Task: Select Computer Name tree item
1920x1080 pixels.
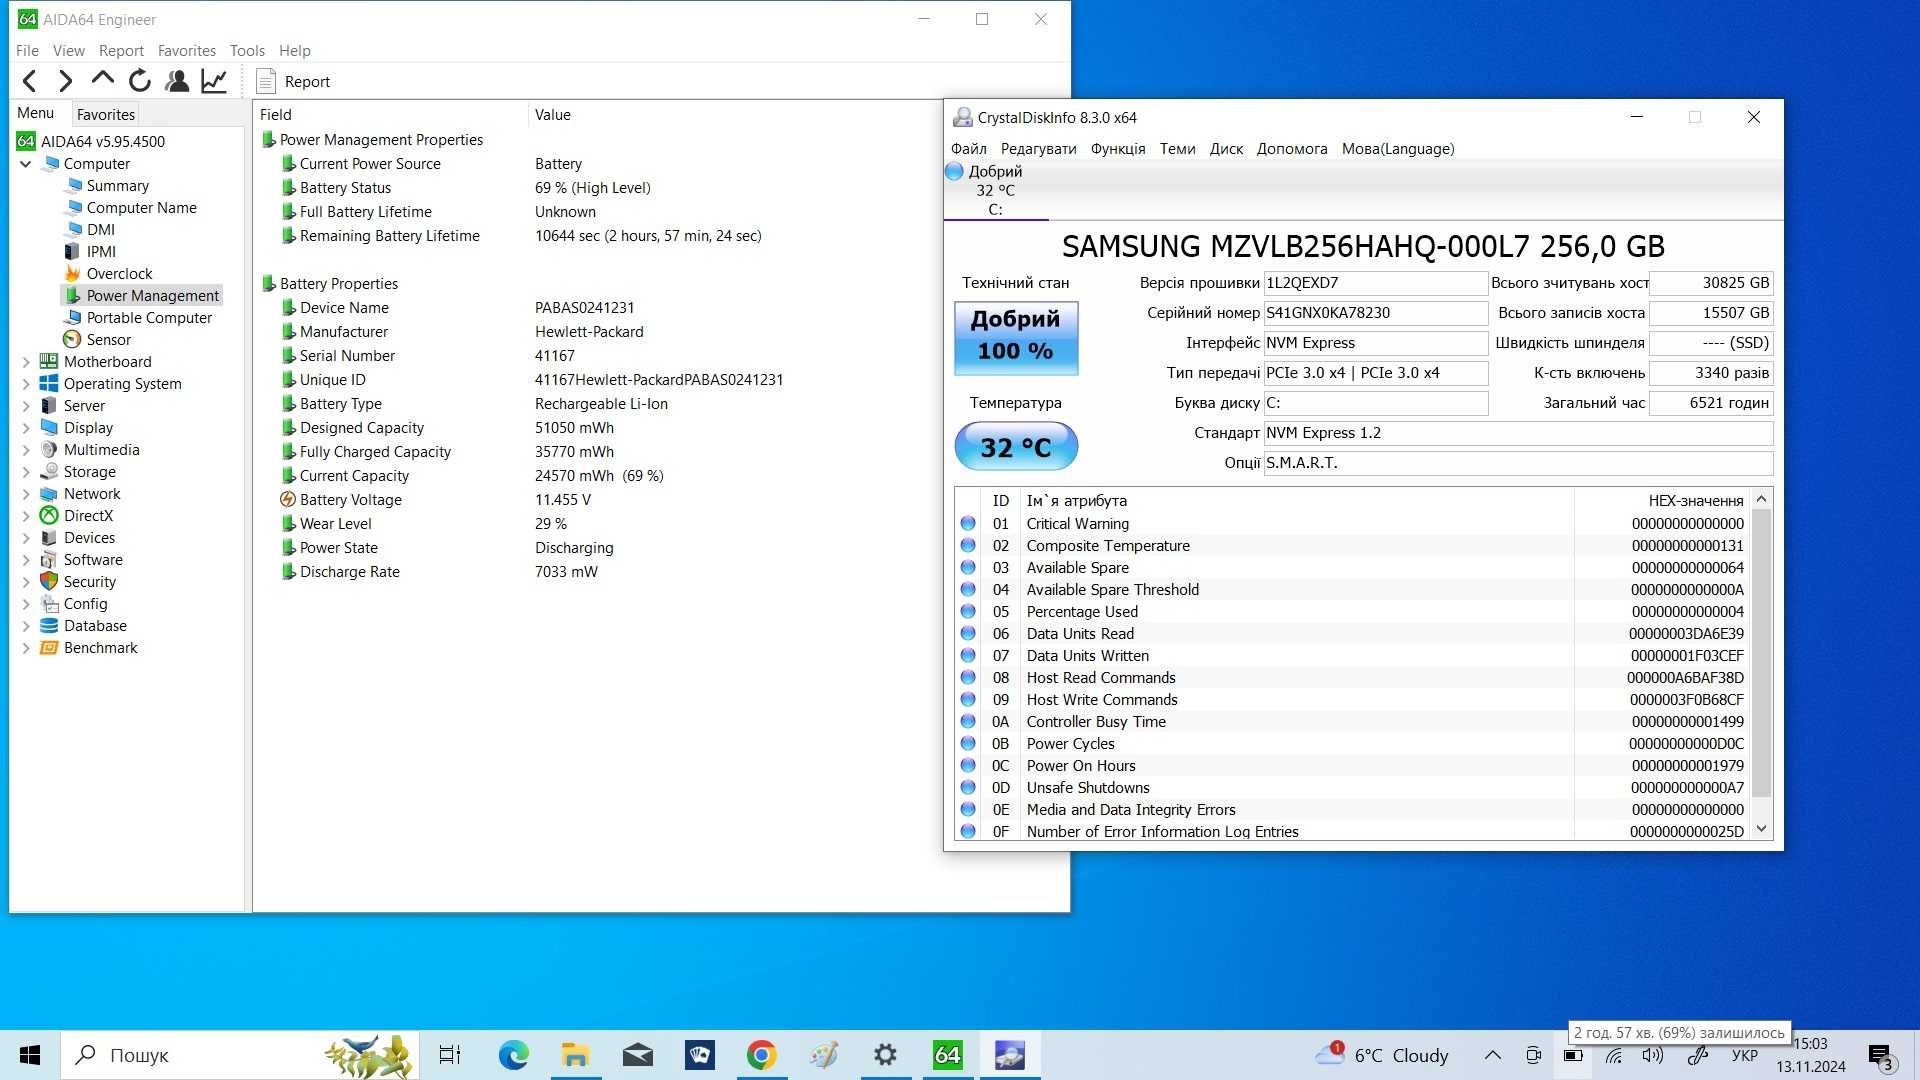Action: pos(141,208)
